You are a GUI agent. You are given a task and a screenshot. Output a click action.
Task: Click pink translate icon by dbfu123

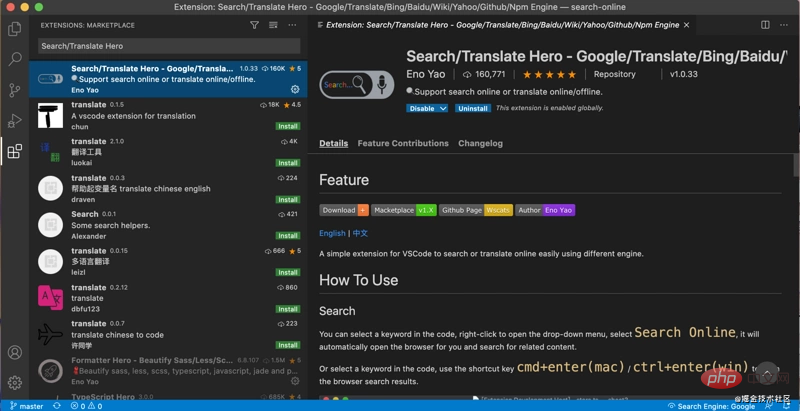tap(51, 298)
